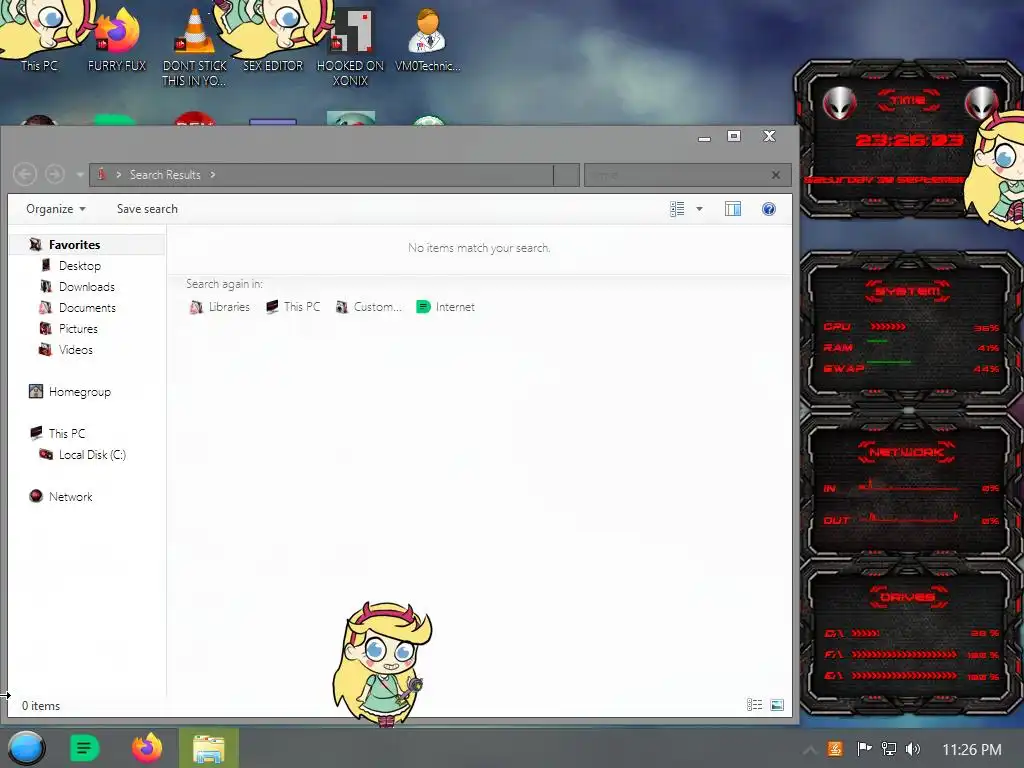Open the HOOKED ON XONIX desktop icon
Image resolution: width=1024 pixels, height=768 pixels.
351,47
